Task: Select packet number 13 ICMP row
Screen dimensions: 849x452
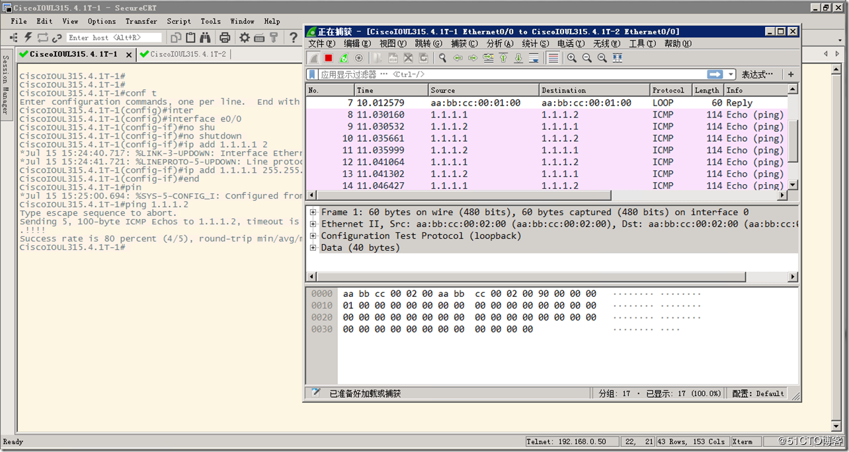Action: [547, 174]
